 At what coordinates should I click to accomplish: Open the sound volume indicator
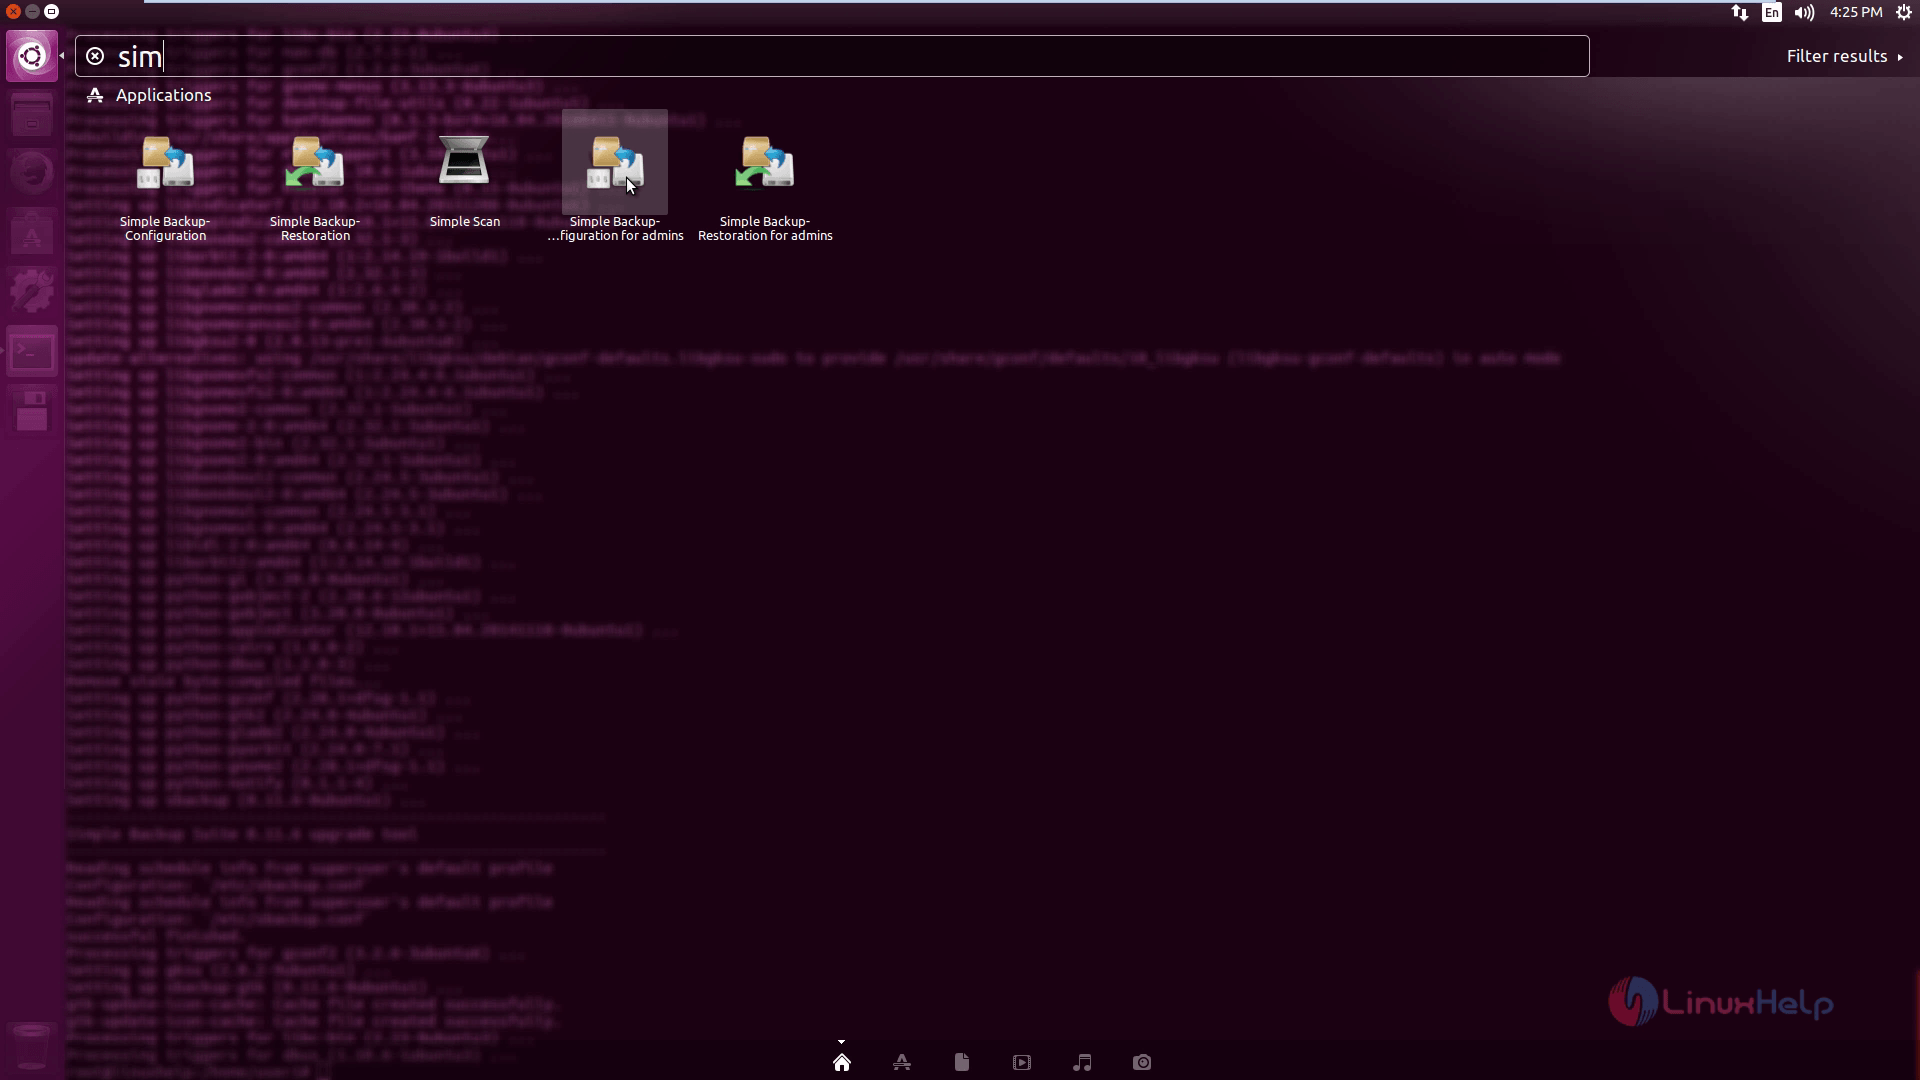[1804, 12]
